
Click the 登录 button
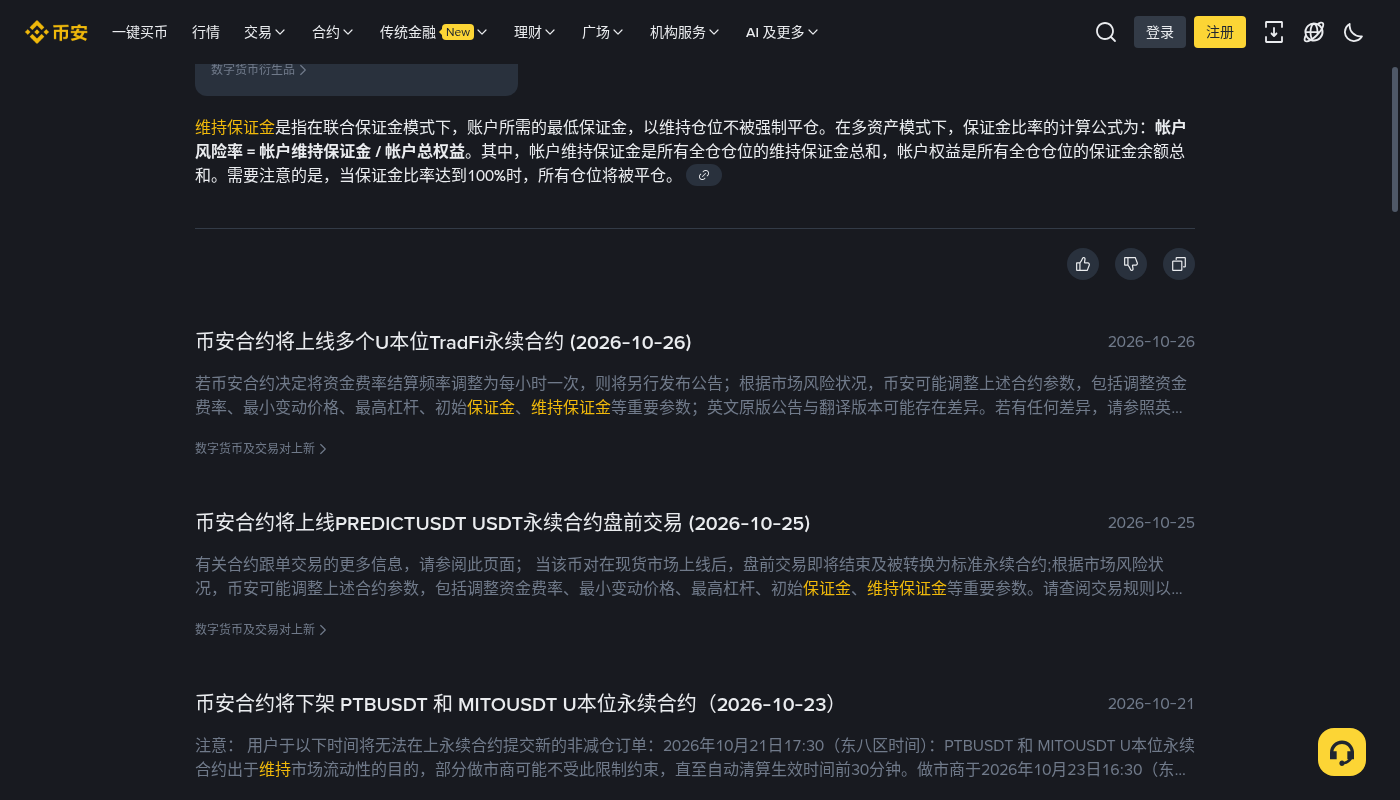[x=1160, y=32]
